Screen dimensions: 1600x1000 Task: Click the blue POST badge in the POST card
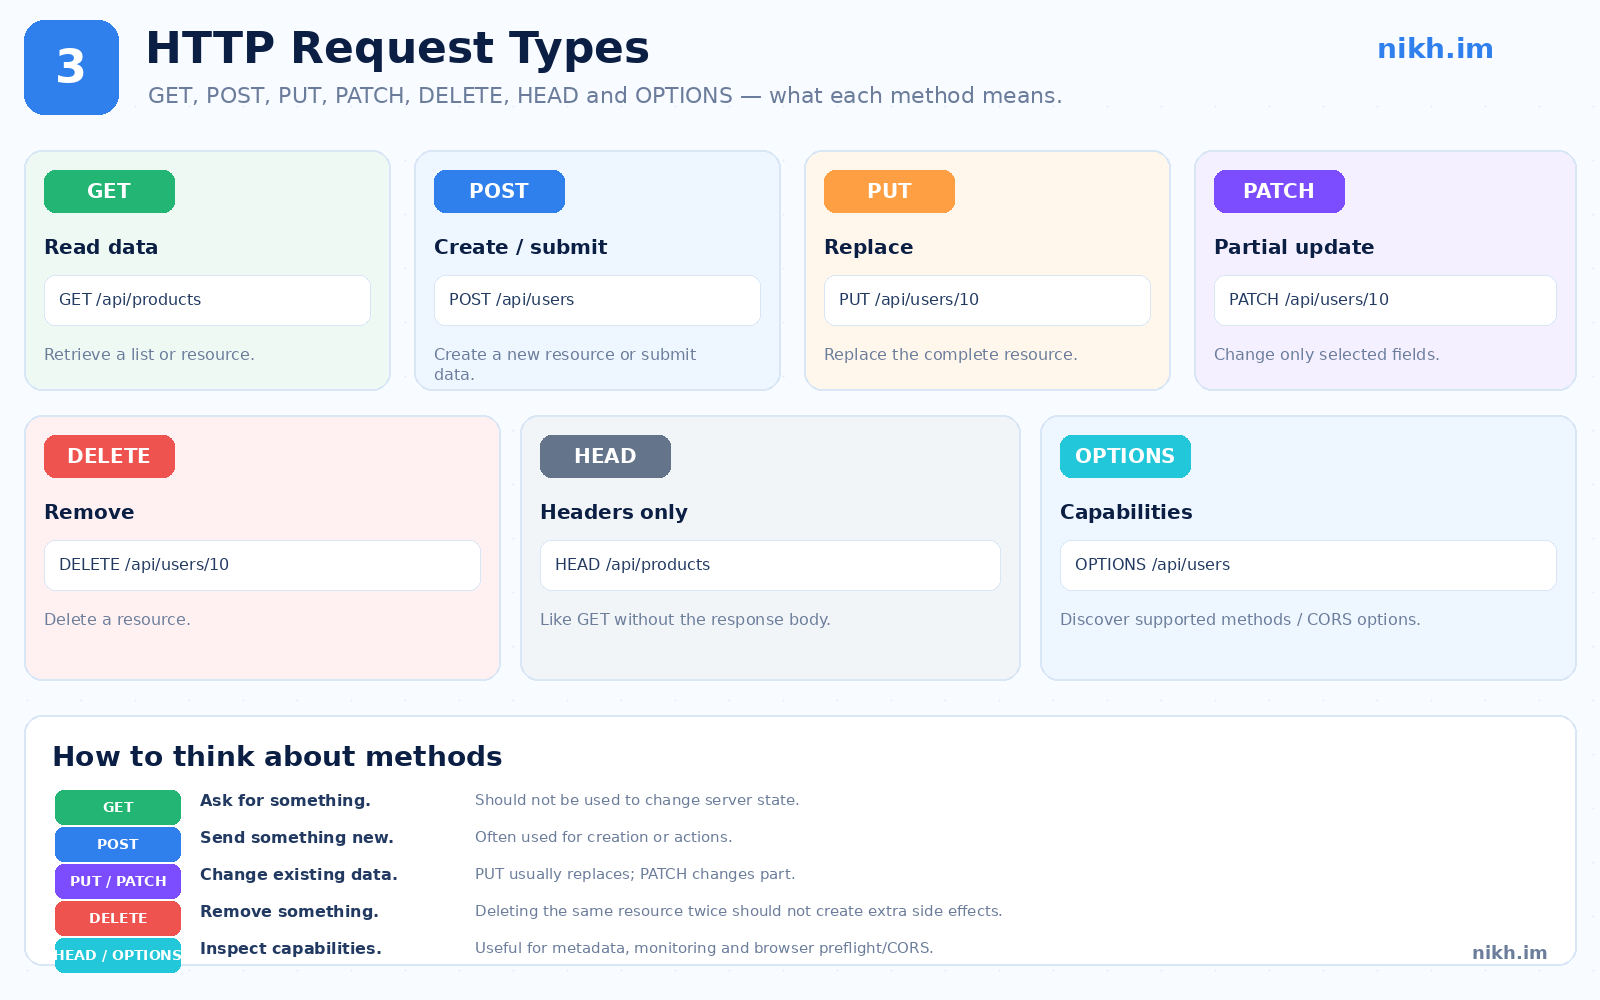[x=499, y=191]
